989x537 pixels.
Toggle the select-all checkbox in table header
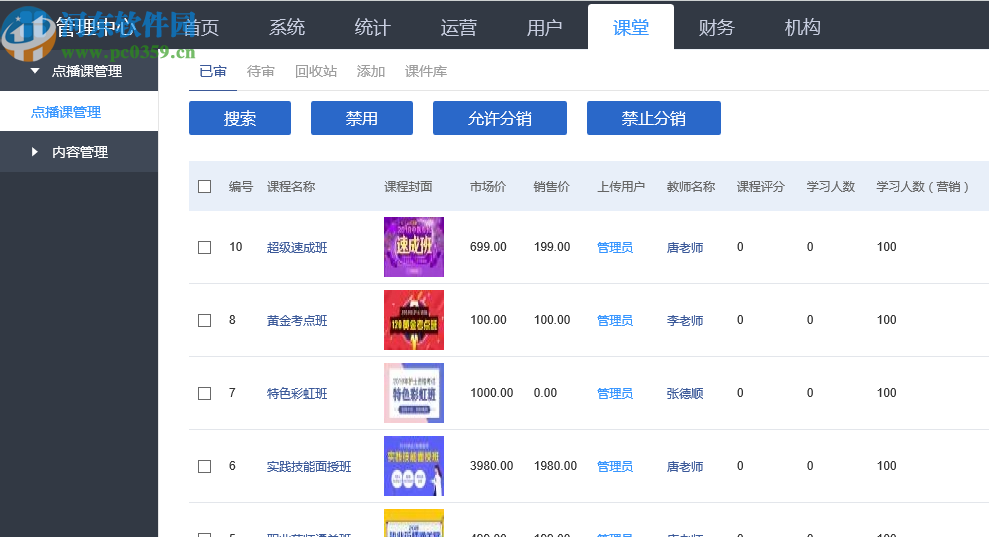204,187
